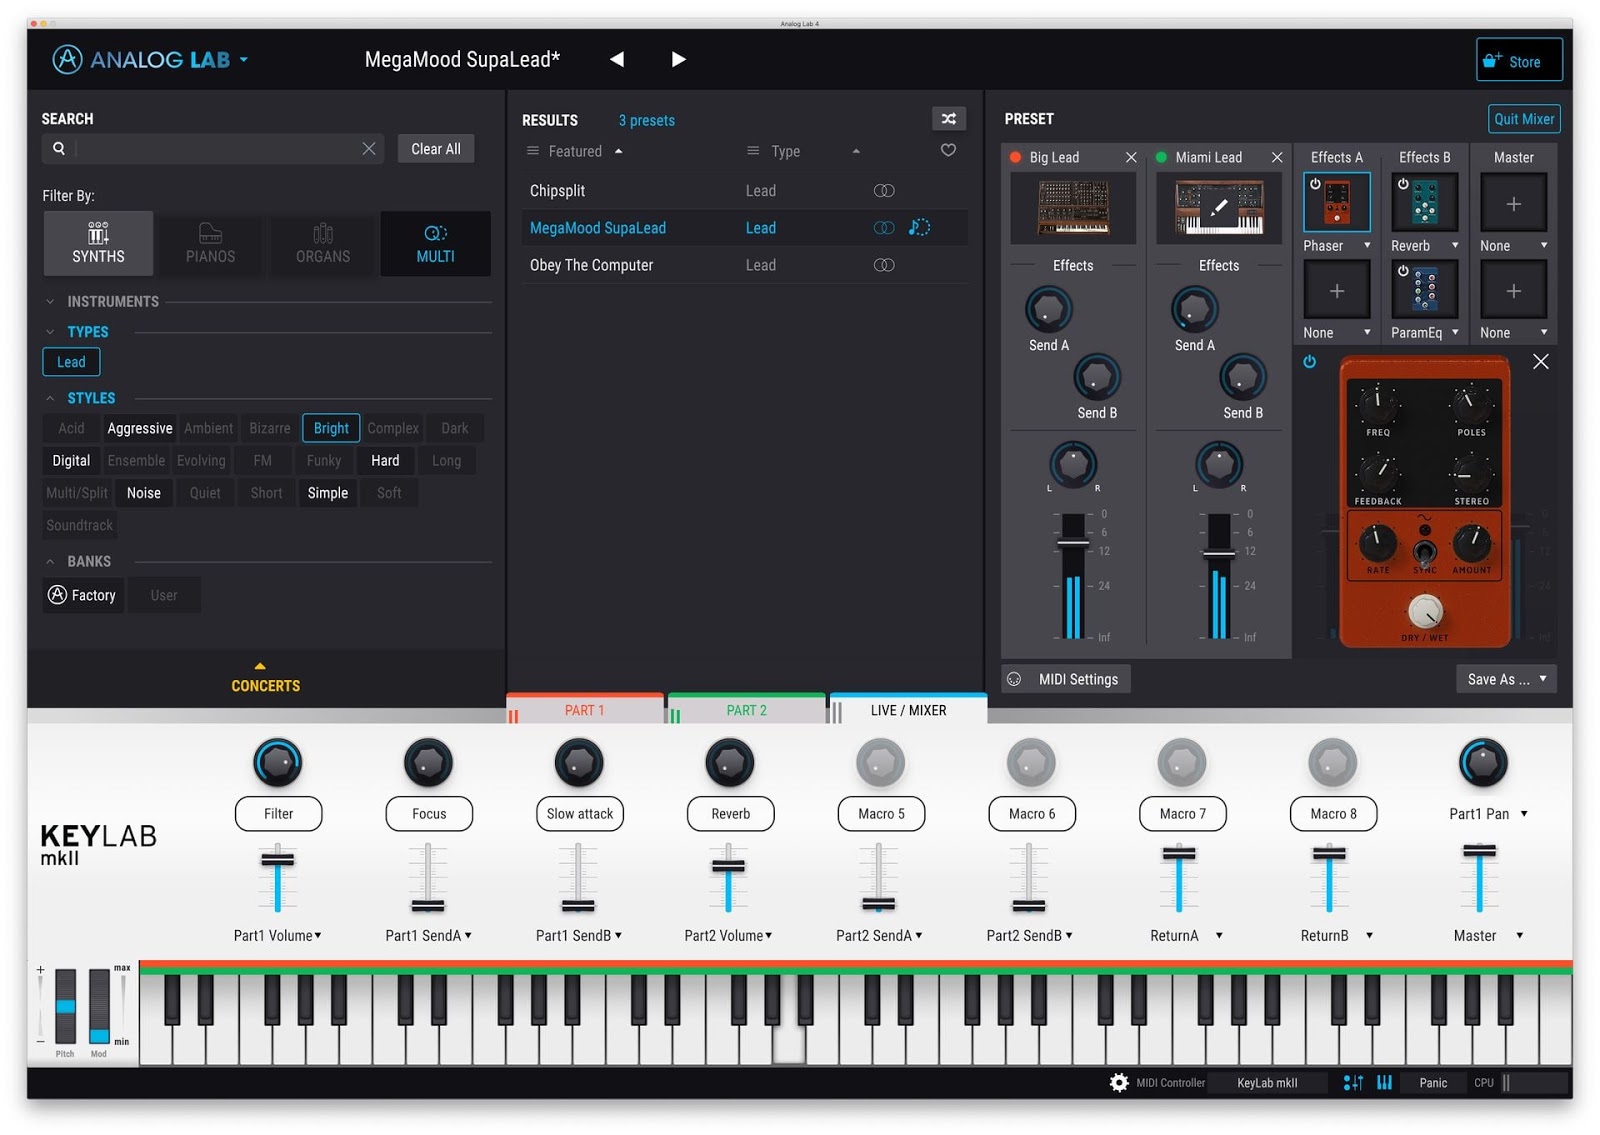Click the Big Lead channel volume fader

1072,543
